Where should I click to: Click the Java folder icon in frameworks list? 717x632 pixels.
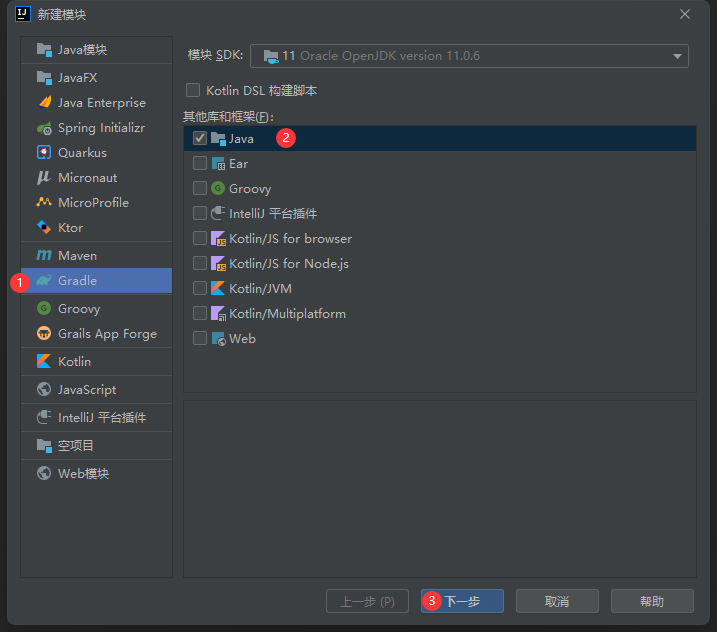[x=218, y=139]
